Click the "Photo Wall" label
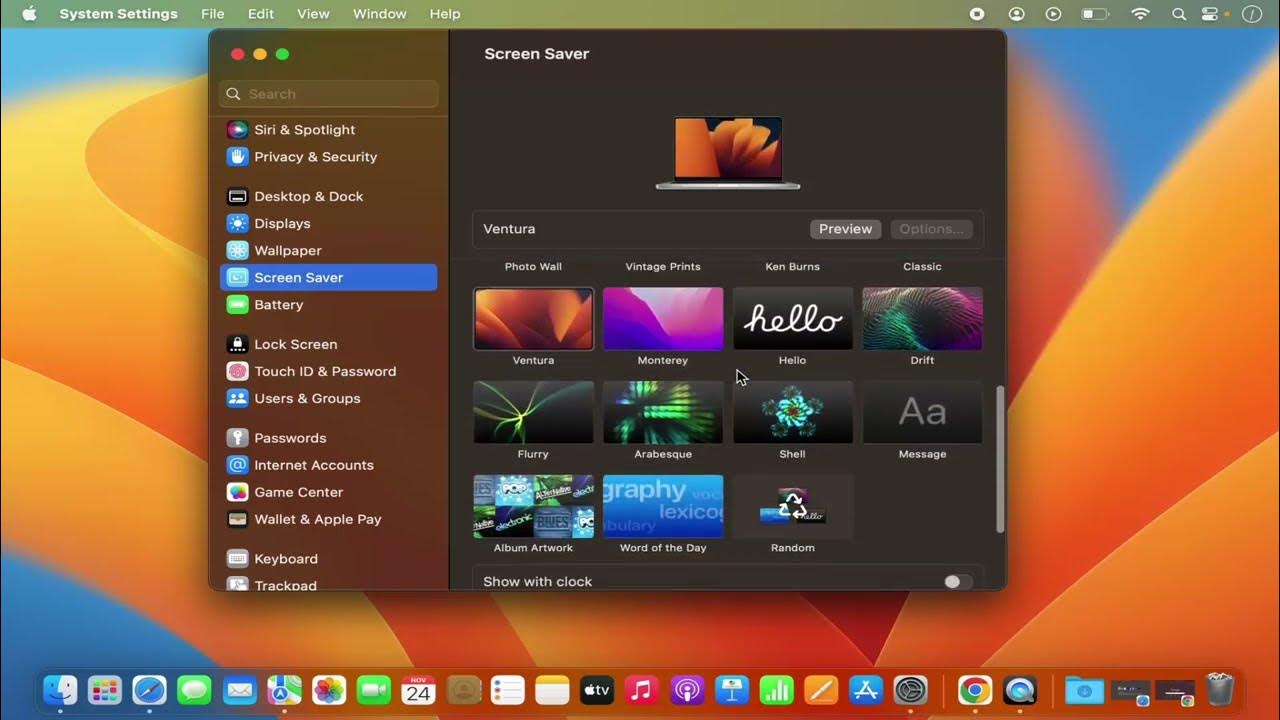 click(x=533, y=267)
